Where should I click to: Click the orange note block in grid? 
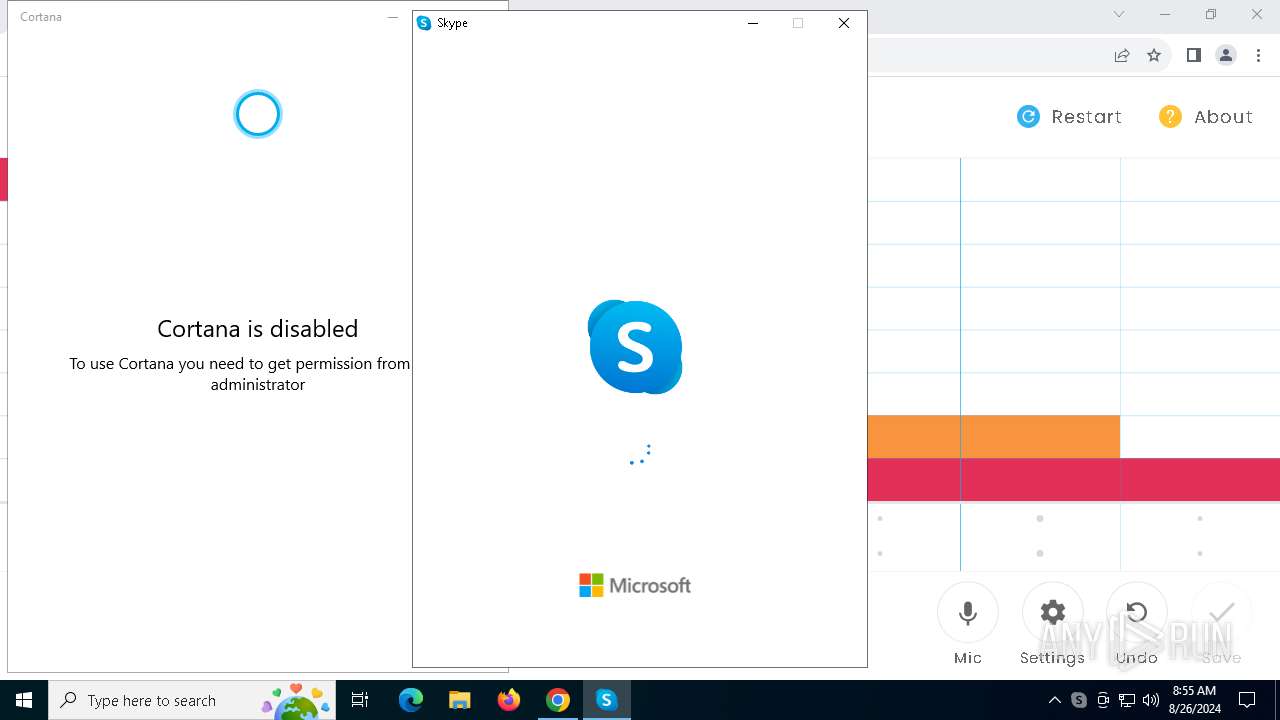(993, 436)
